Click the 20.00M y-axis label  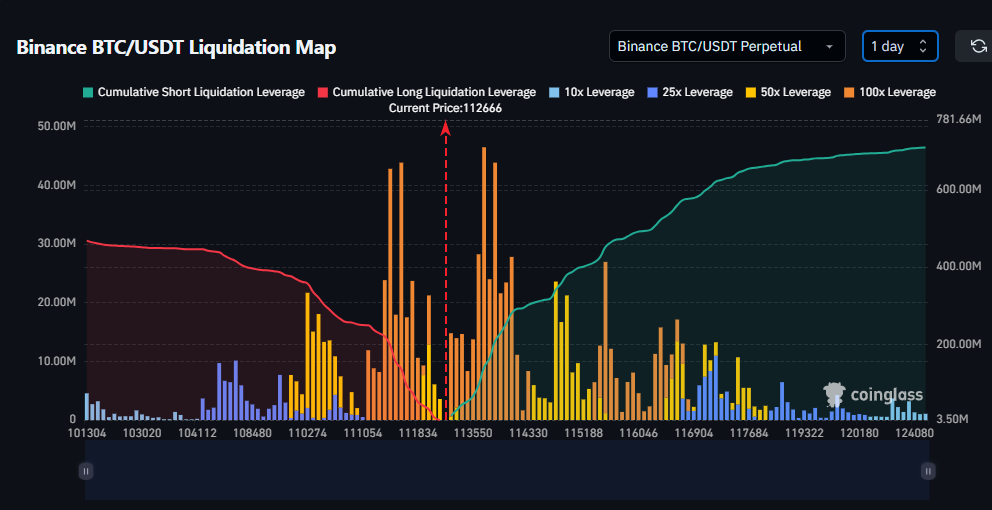[57, 302]
